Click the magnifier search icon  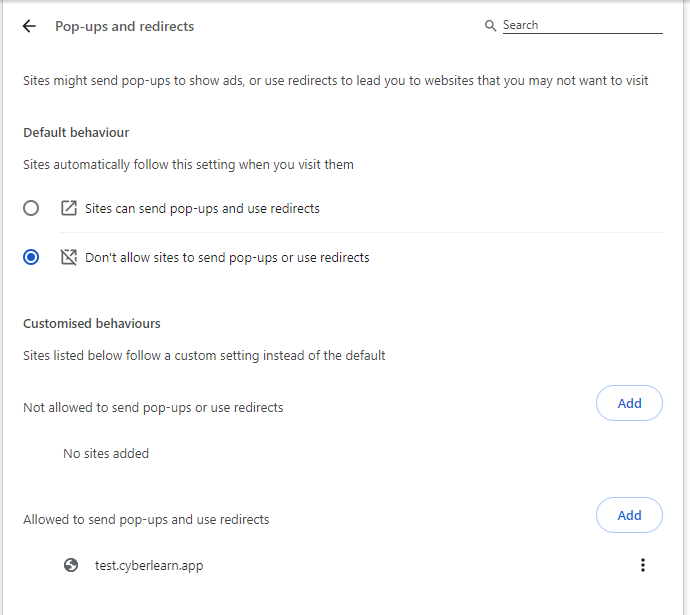coord(490,26)
